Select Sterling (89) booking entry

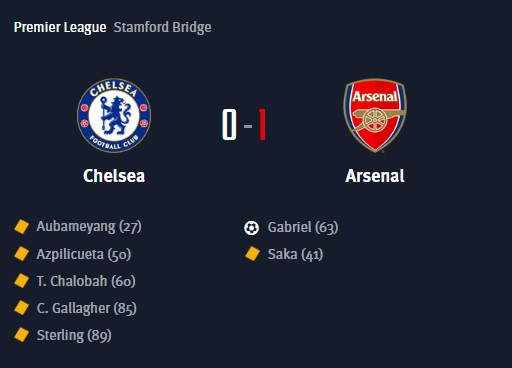pos(74,335)
